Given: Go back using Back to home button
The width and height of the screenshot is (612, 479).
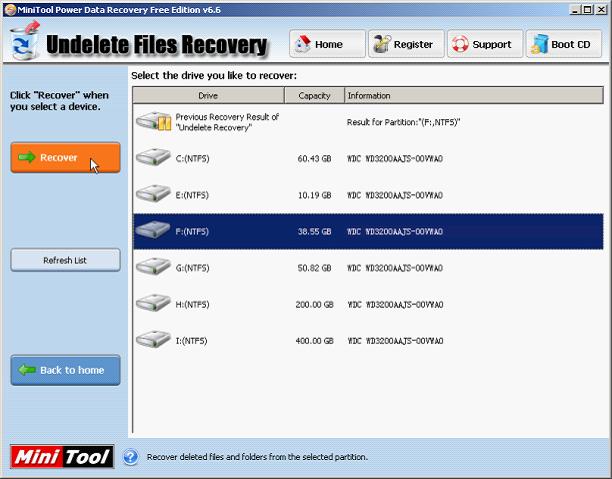Looking at the screenshot, I should 65,370.
